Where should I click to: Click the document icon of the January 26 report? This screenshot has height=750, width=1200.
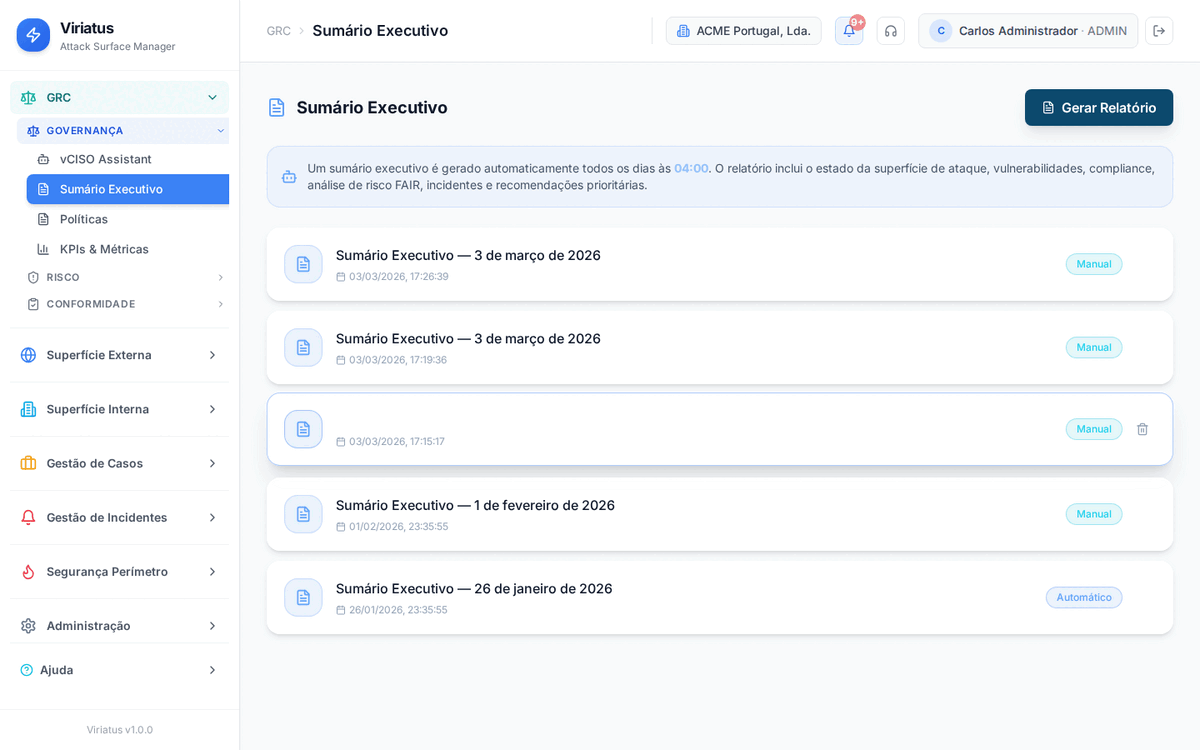303,597
